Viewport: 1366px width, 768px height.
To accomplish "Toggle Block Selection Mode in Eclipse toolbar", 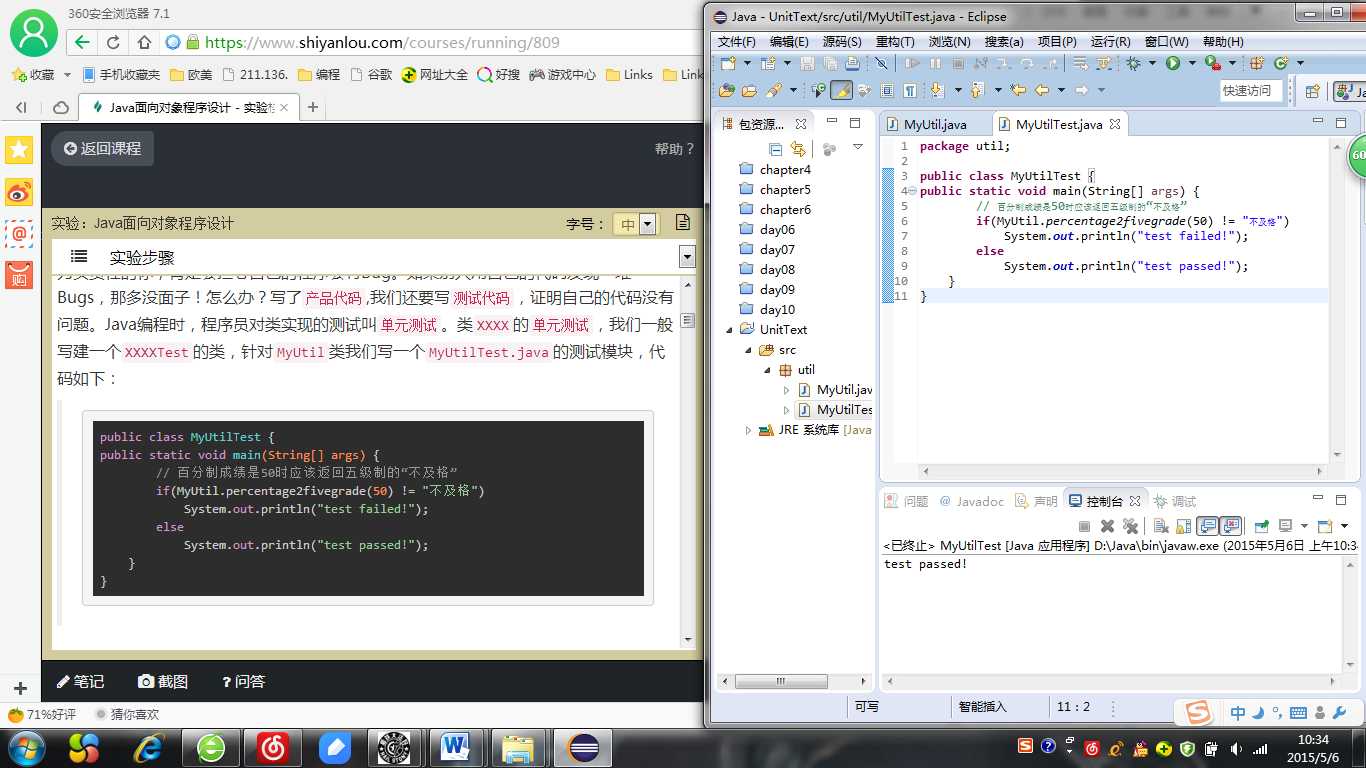I will [x=887, y=90].
